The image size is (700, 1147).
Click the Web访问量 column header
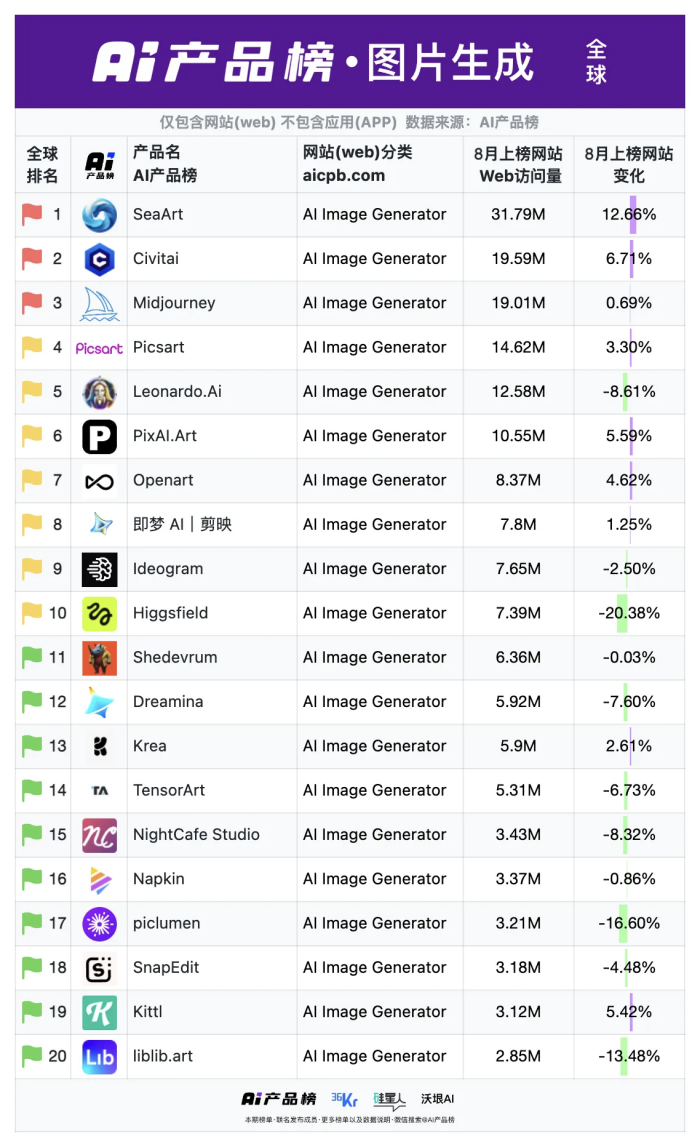[520, 176]
